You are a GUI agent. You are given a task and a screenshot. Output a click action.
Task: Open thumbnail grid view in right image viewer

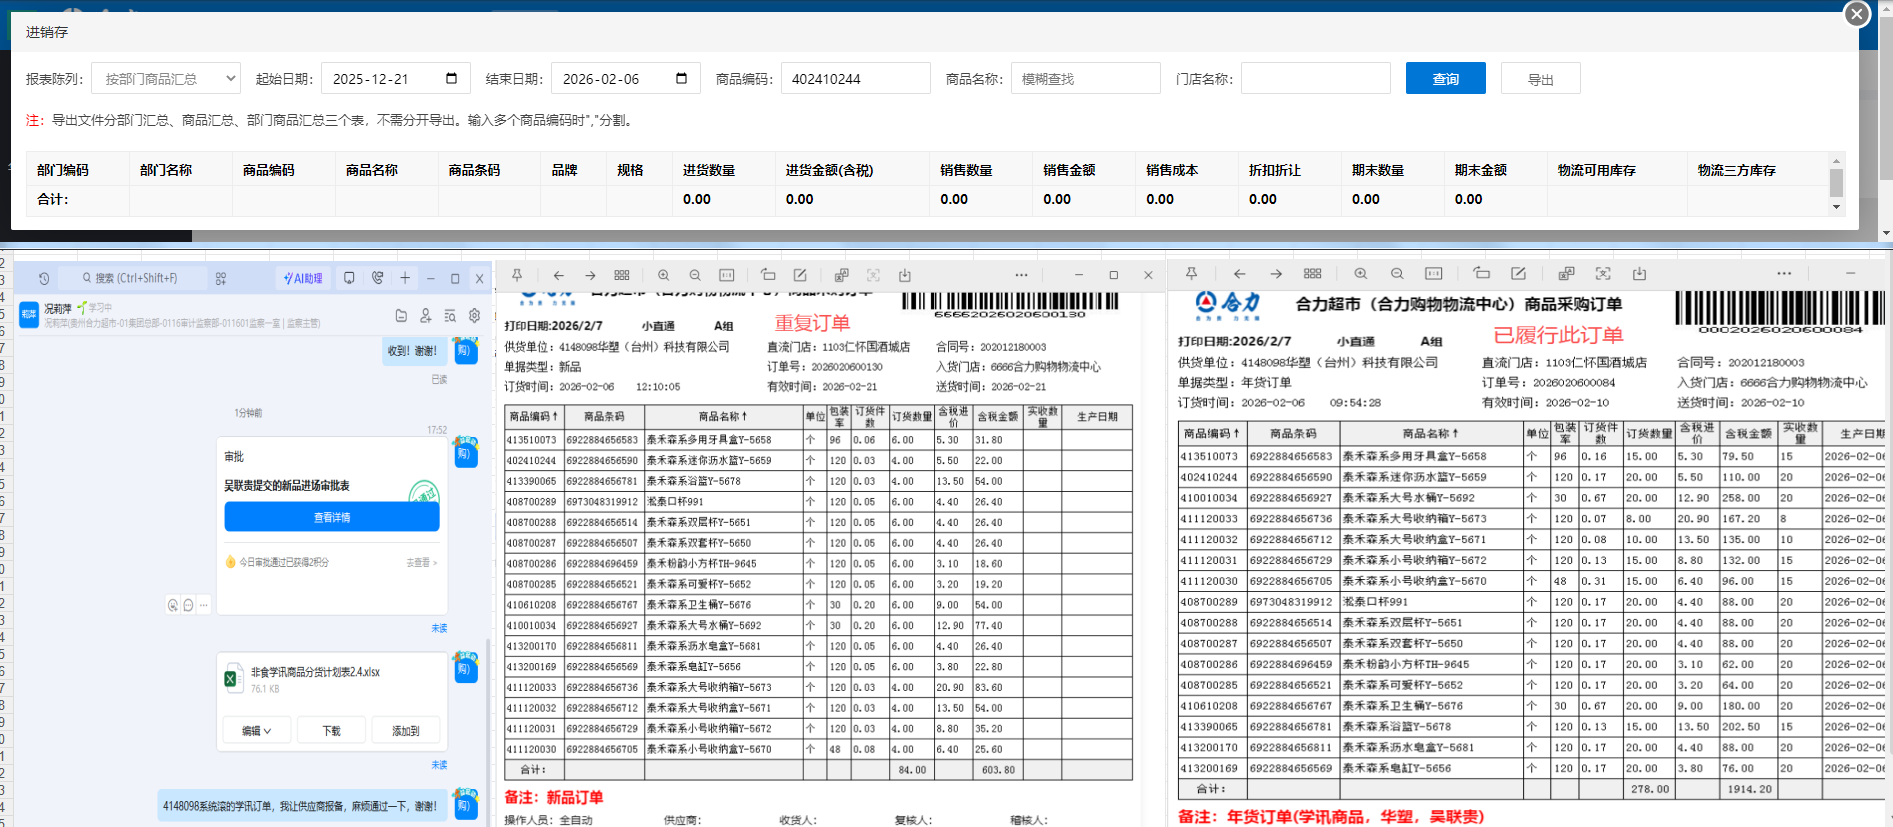tap(1313, 273)
